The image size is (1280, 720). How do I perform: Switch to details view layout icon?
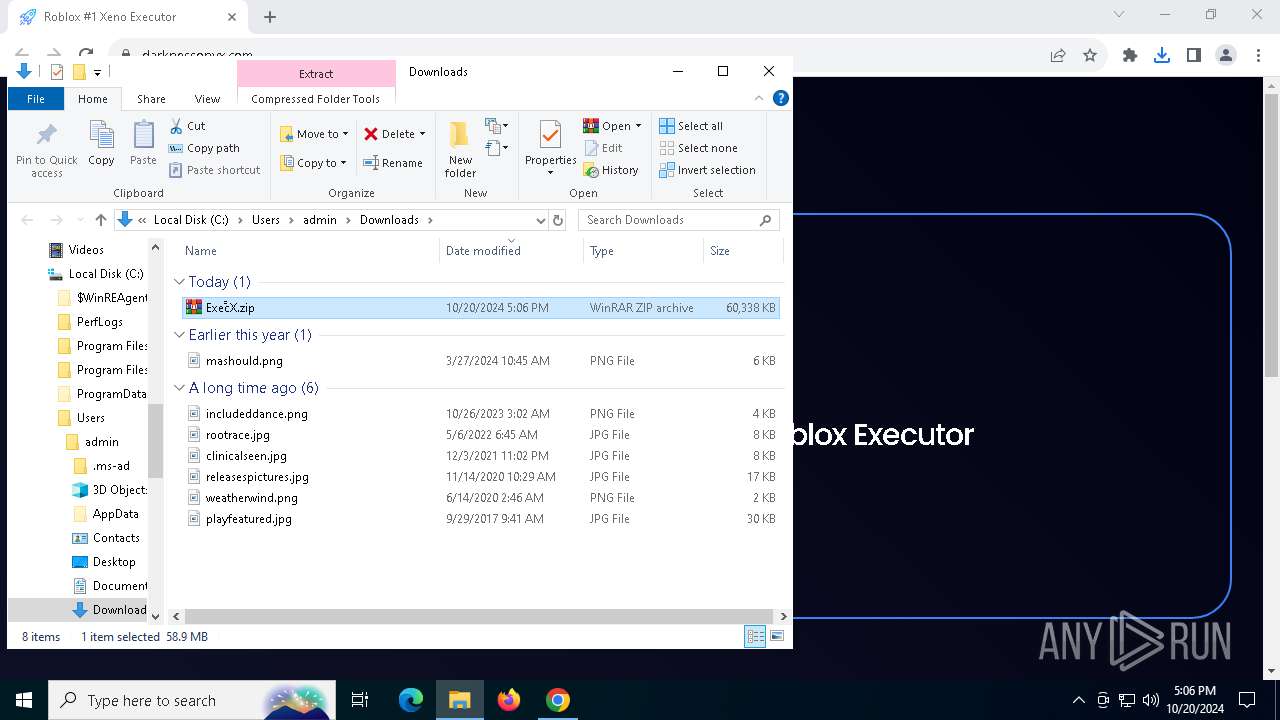point(755,637)
